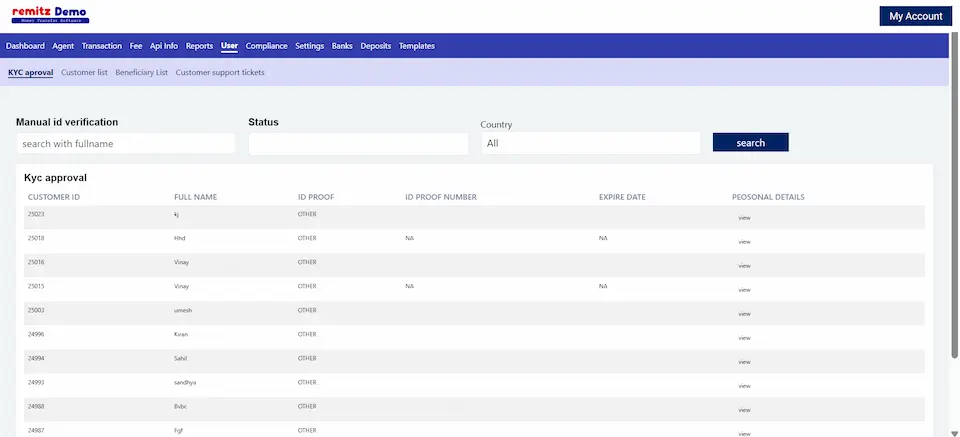Viewport: 960px width, 437px height.
Task: Open the Settings menu
Action: (309, 46)
